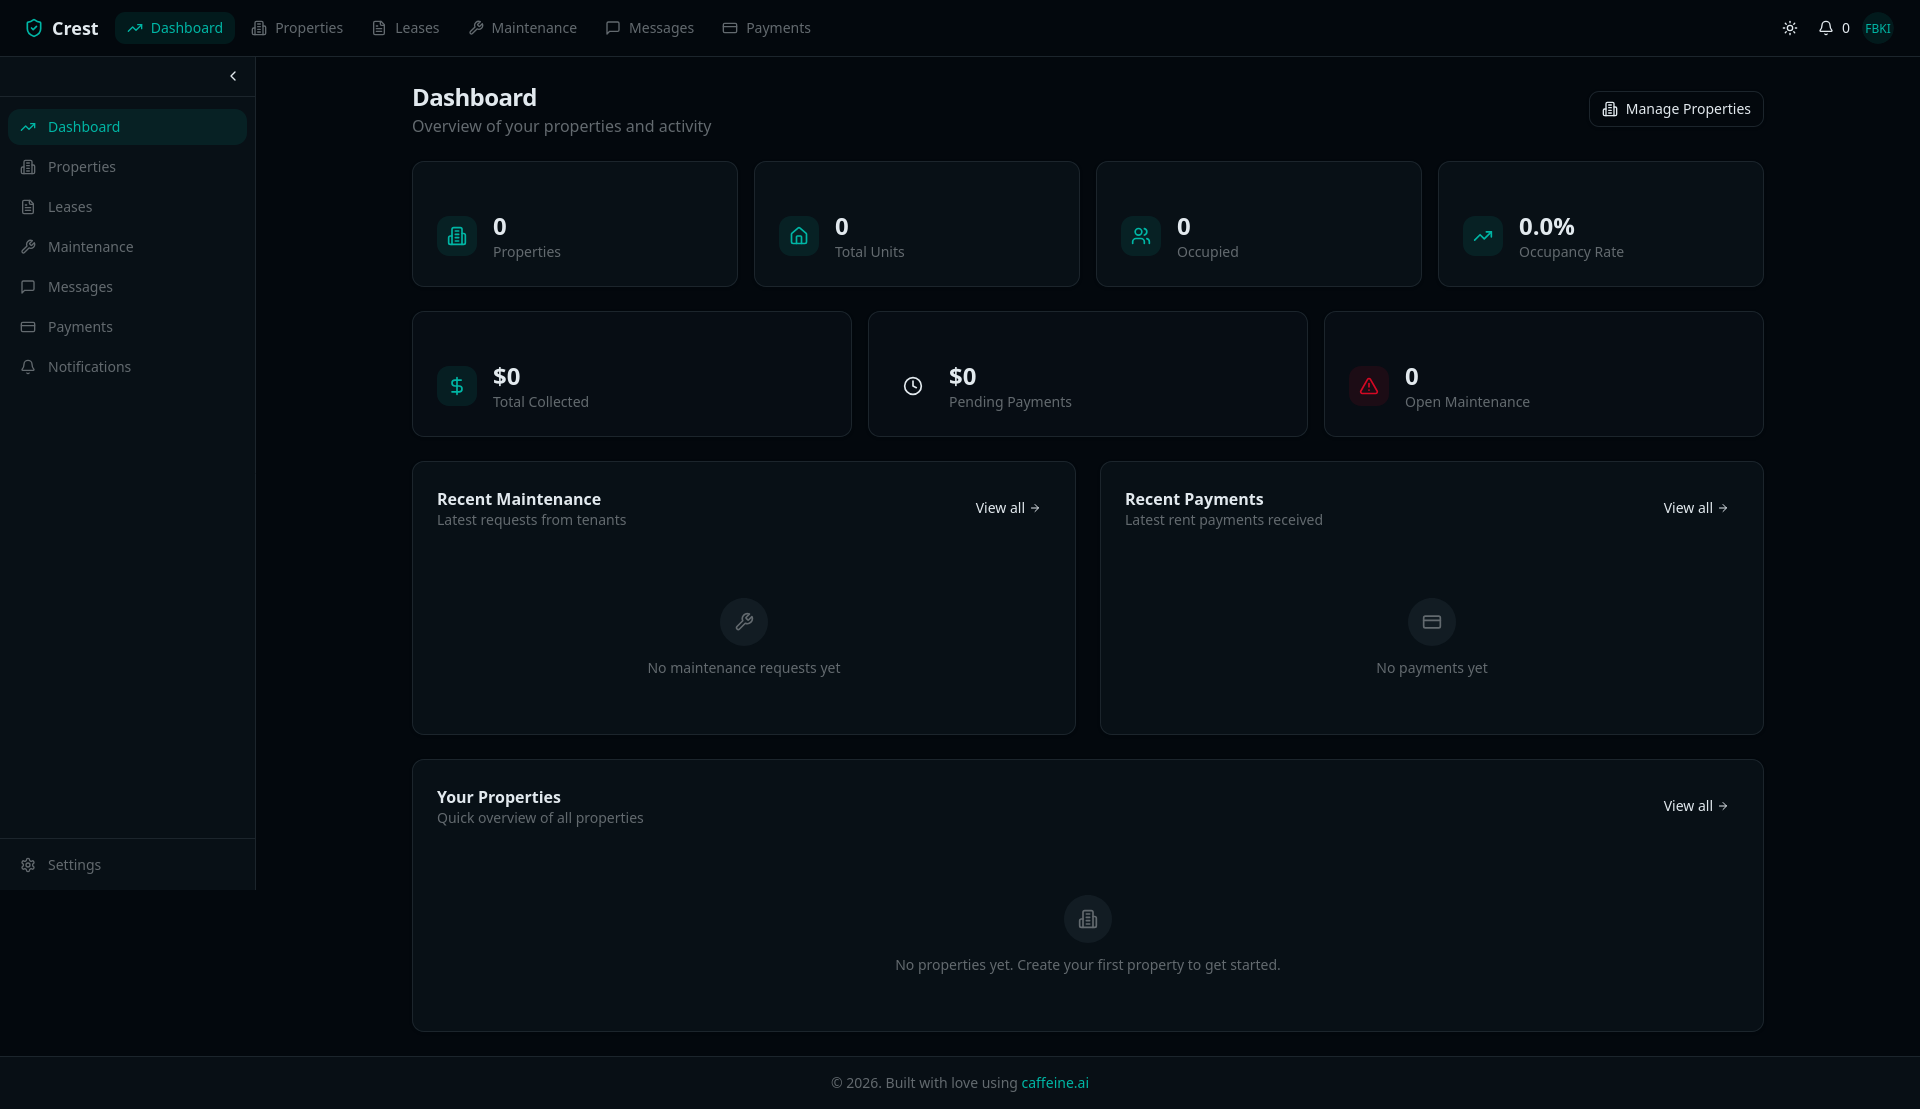The width and height of the screenshot is (1920, 1110).
Task: Select Notifications in the sidebar
Action: pos(127,367)
